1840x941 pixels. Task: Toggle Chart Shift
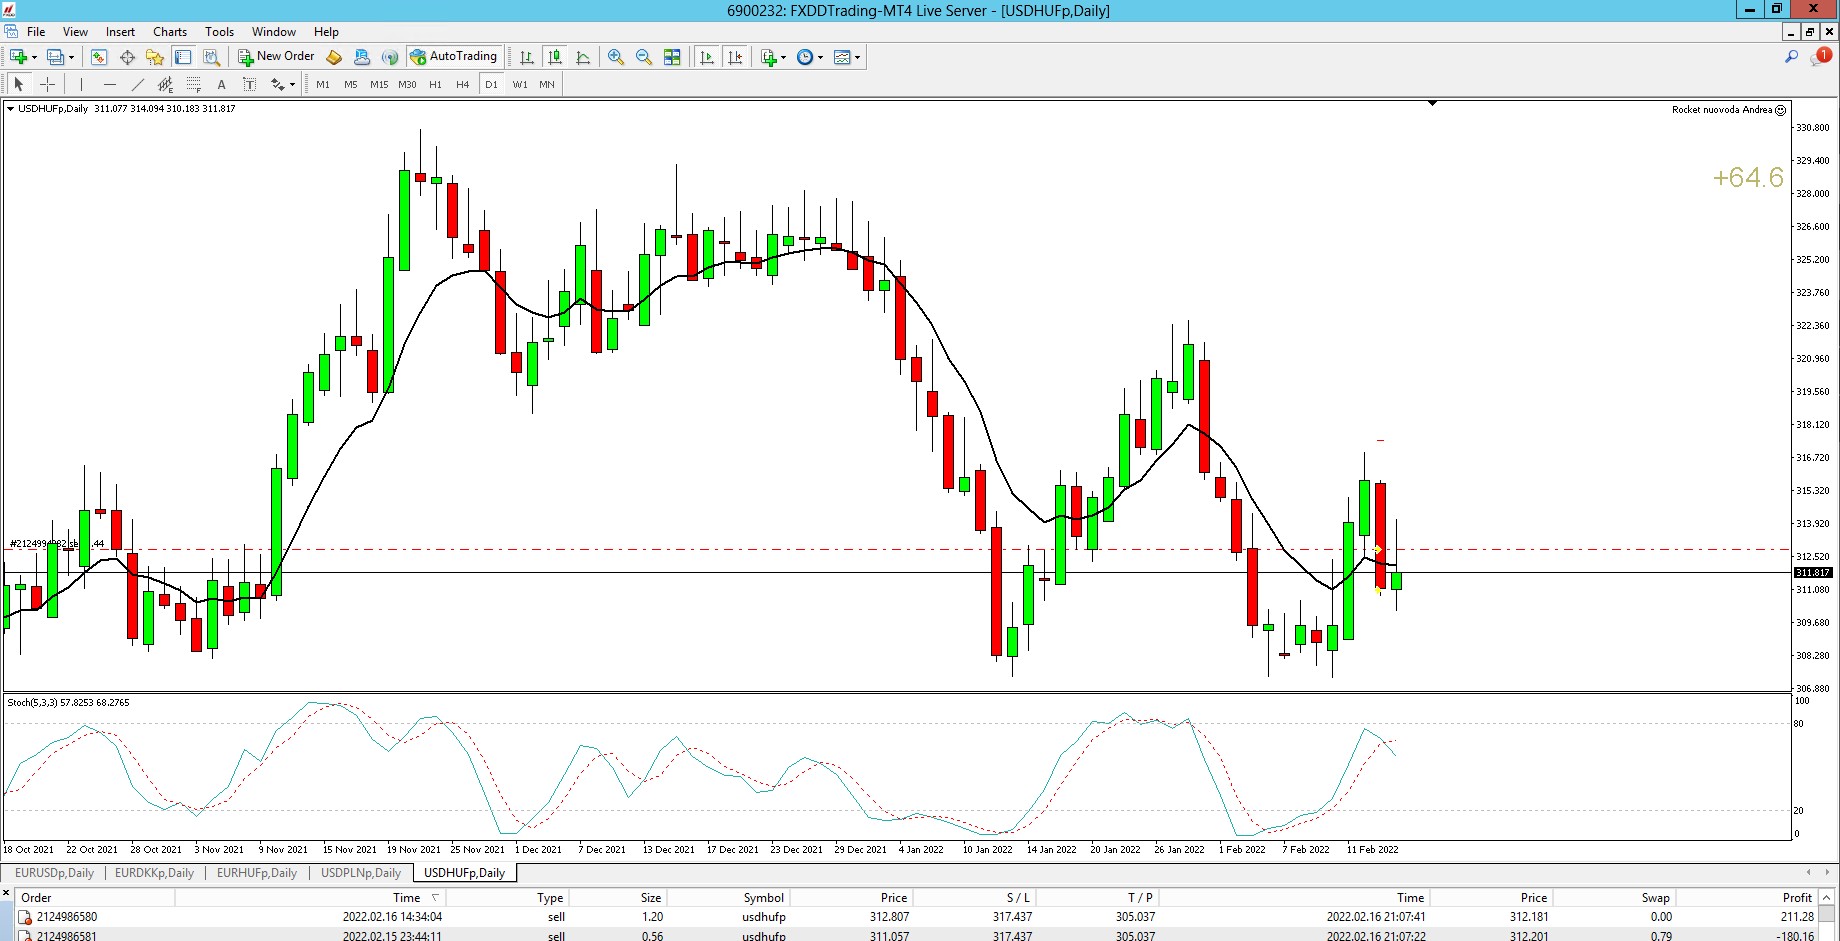point(735,57)
